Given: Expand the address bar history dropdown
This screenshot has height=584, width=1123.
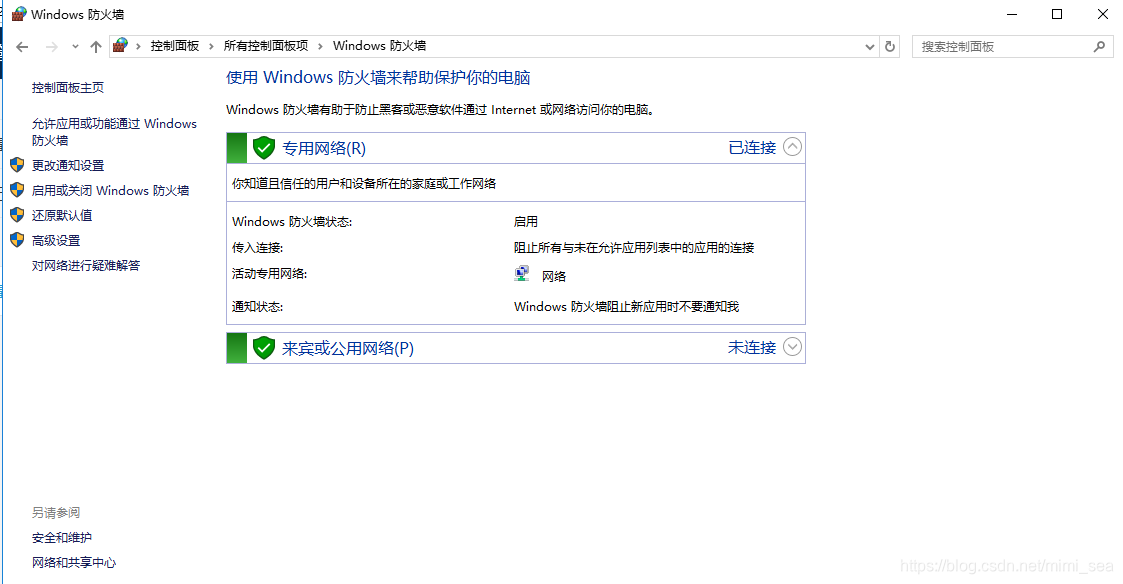Looking at the screenshot, I should point(869,47).
